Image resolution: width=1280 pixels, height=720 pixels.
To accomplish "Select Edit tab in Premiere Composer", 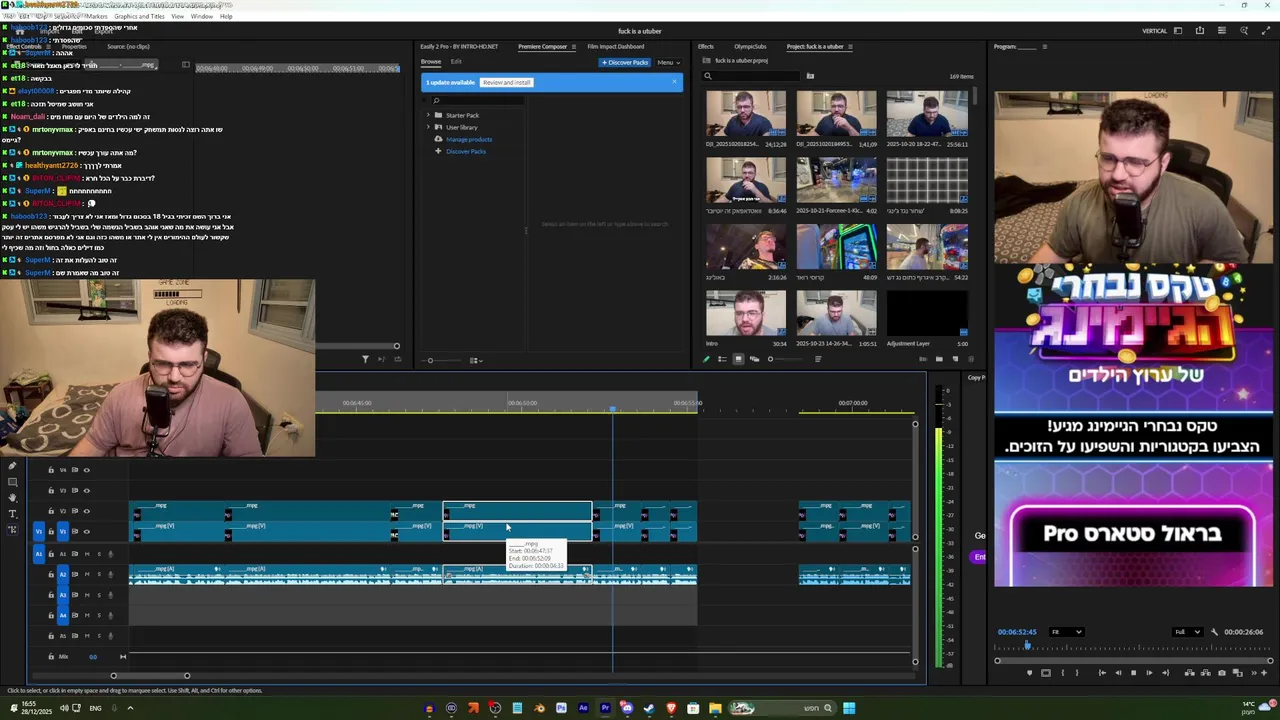I will tap(456, 62).
